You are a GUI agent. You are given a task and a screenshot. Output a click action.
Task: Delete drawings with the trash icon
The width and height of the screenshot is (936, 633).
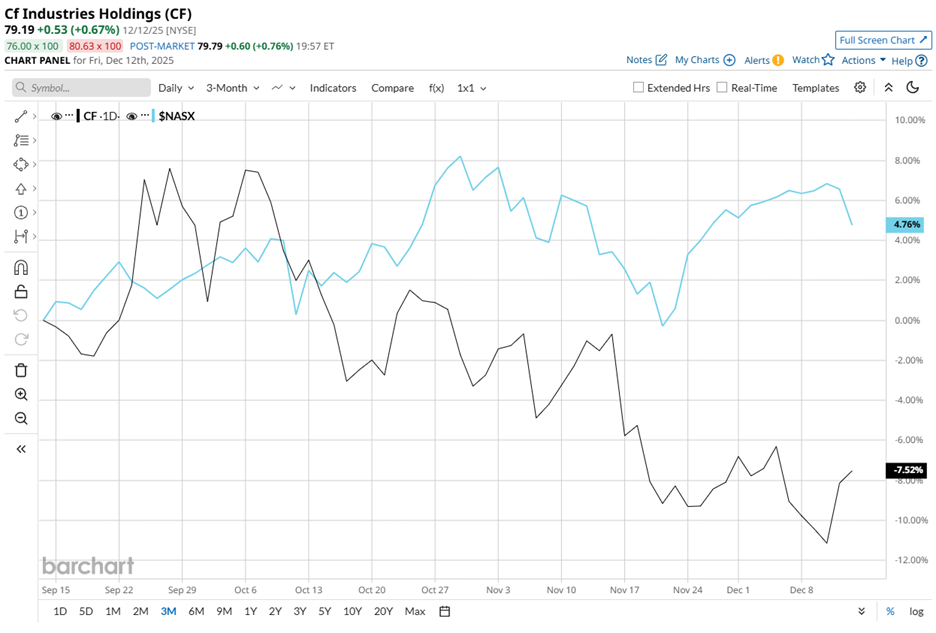coord(21,370)
